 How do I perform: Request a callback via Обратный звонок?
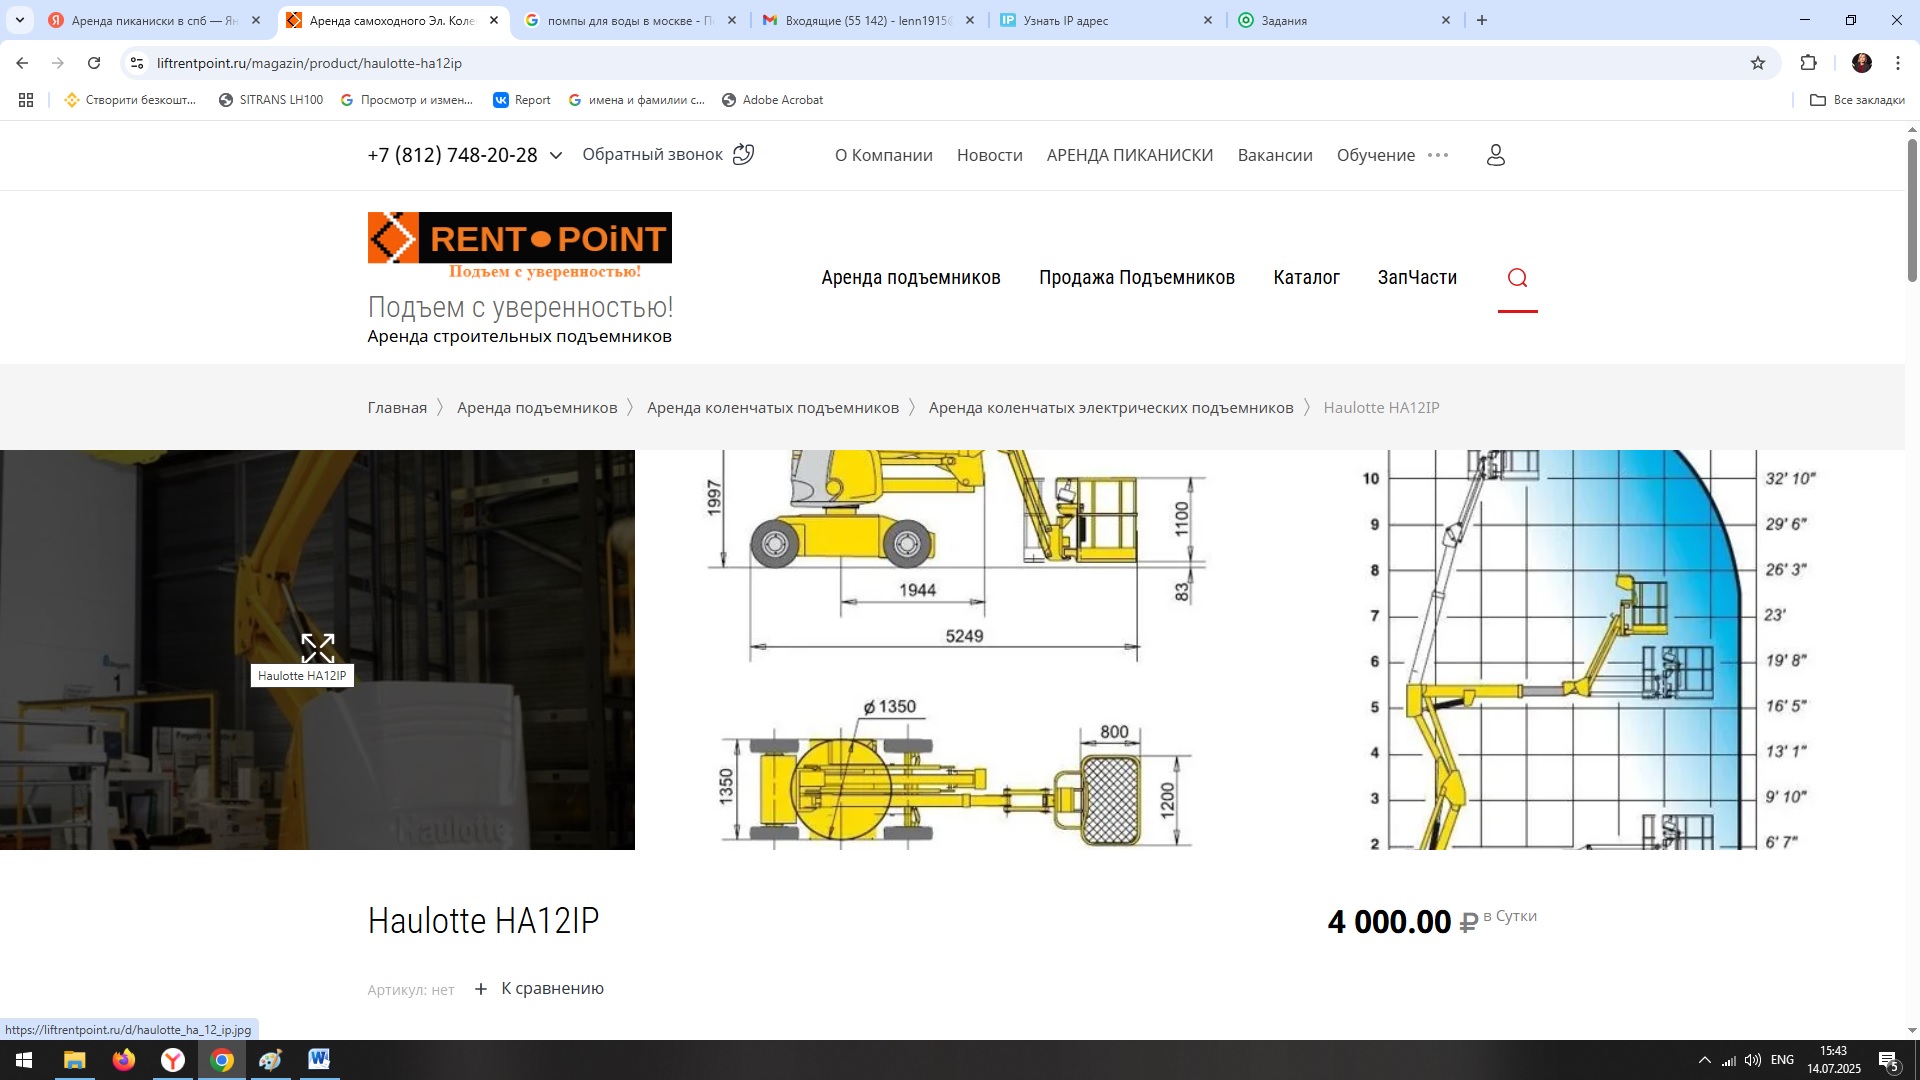pyautogui.click(x=668, y=154)
